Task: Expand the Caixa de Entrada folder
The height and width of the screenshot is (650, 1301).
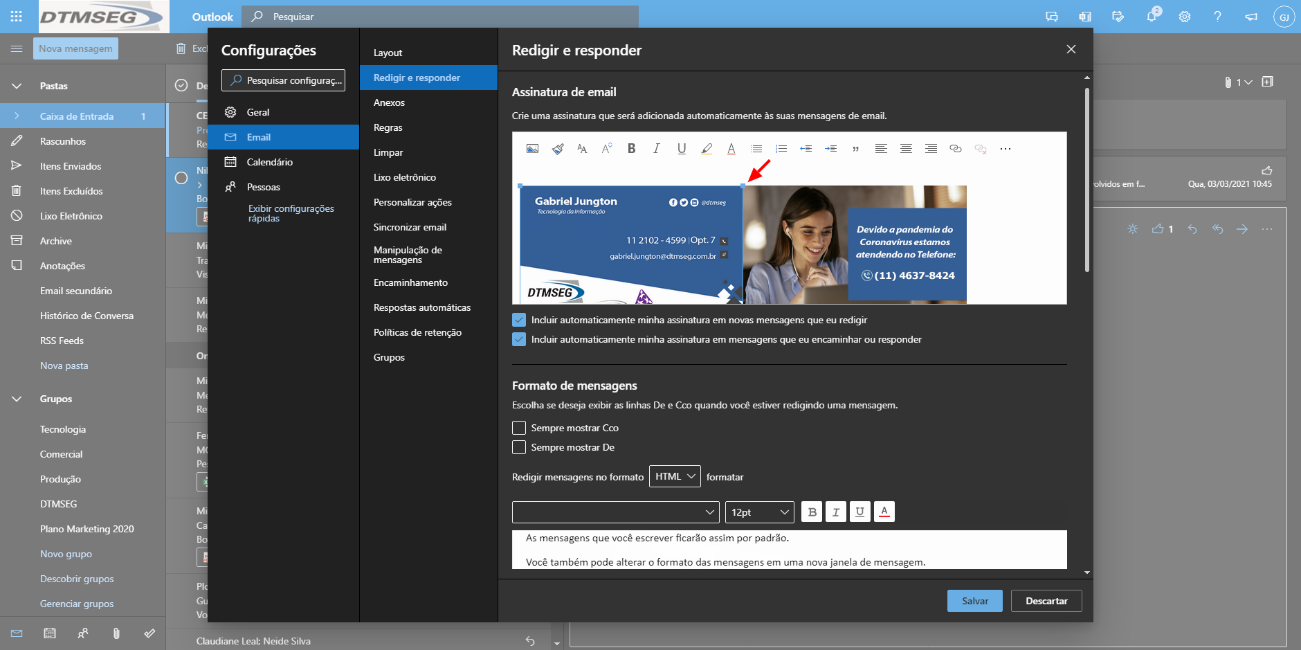Action: coord(16,116)
